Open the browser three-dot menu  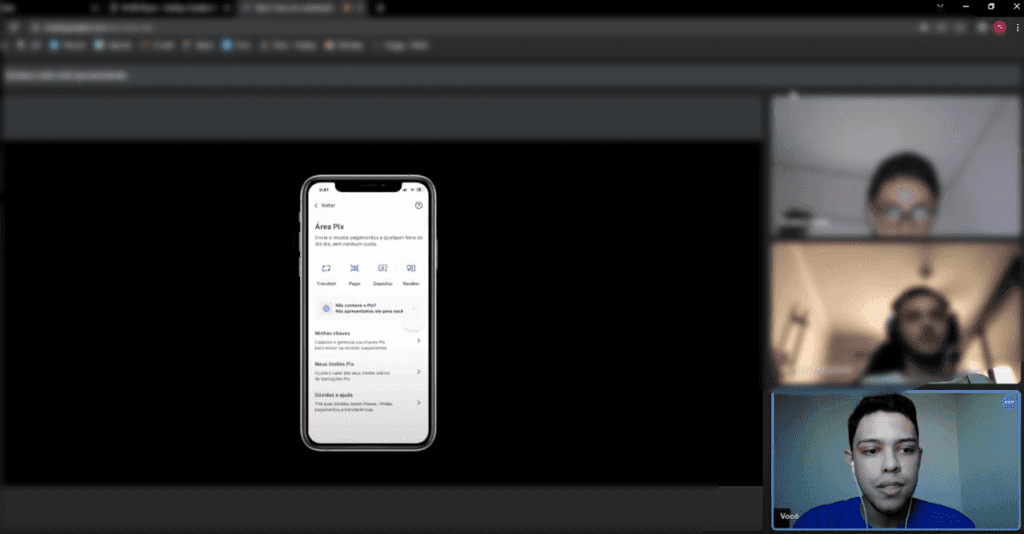pos(1017,27)
